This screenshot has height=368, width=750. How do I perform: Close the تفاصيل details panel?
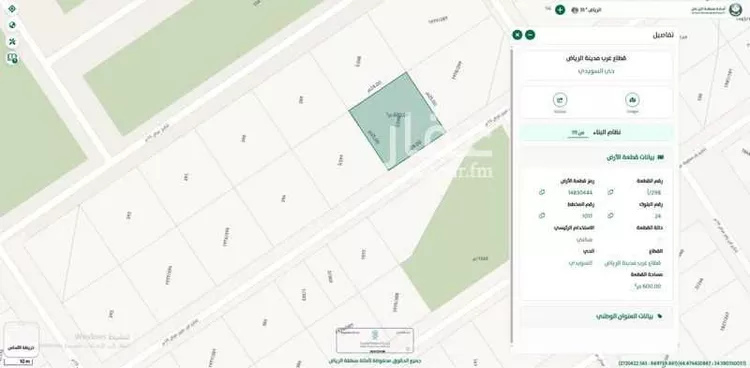[x=517, y=34]
